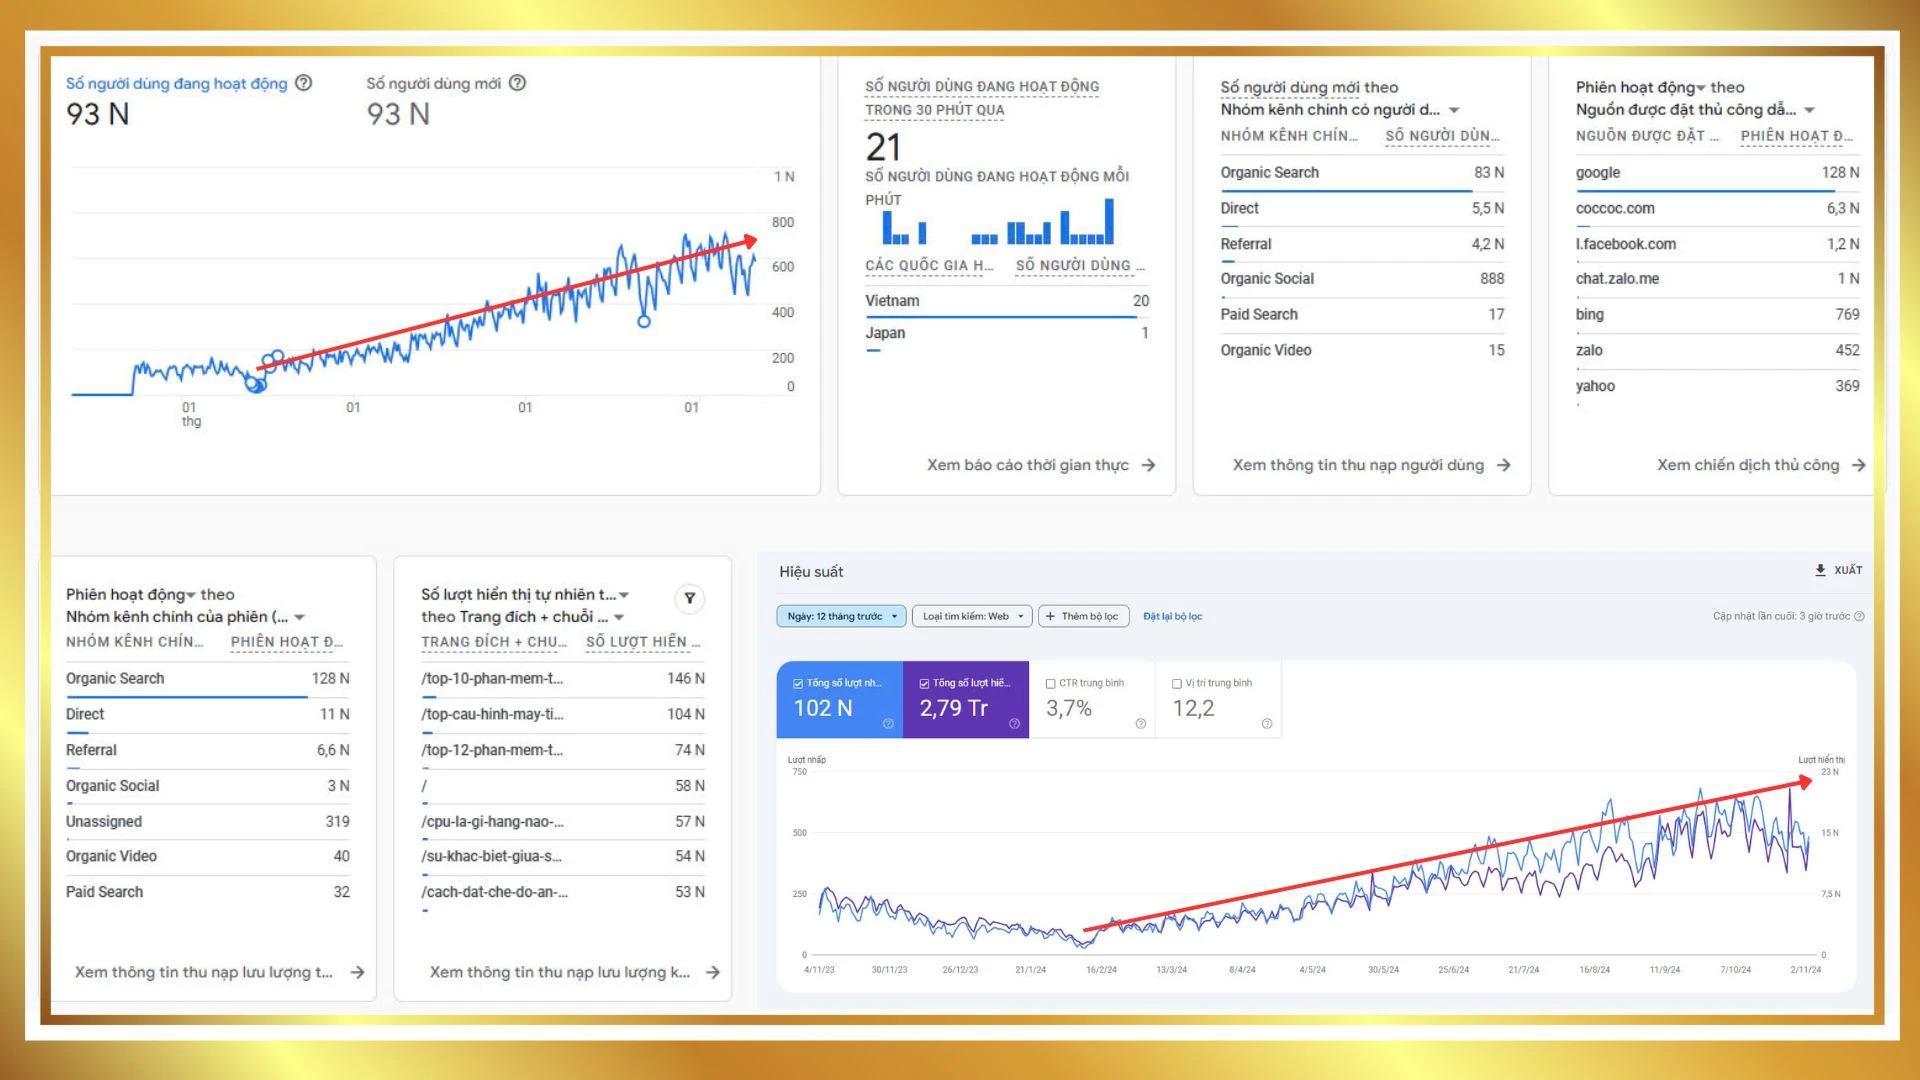Toggle Tổng số lượt nhấp checkbox
The image size is (1920, 1080).
click(x=798, y=684)
